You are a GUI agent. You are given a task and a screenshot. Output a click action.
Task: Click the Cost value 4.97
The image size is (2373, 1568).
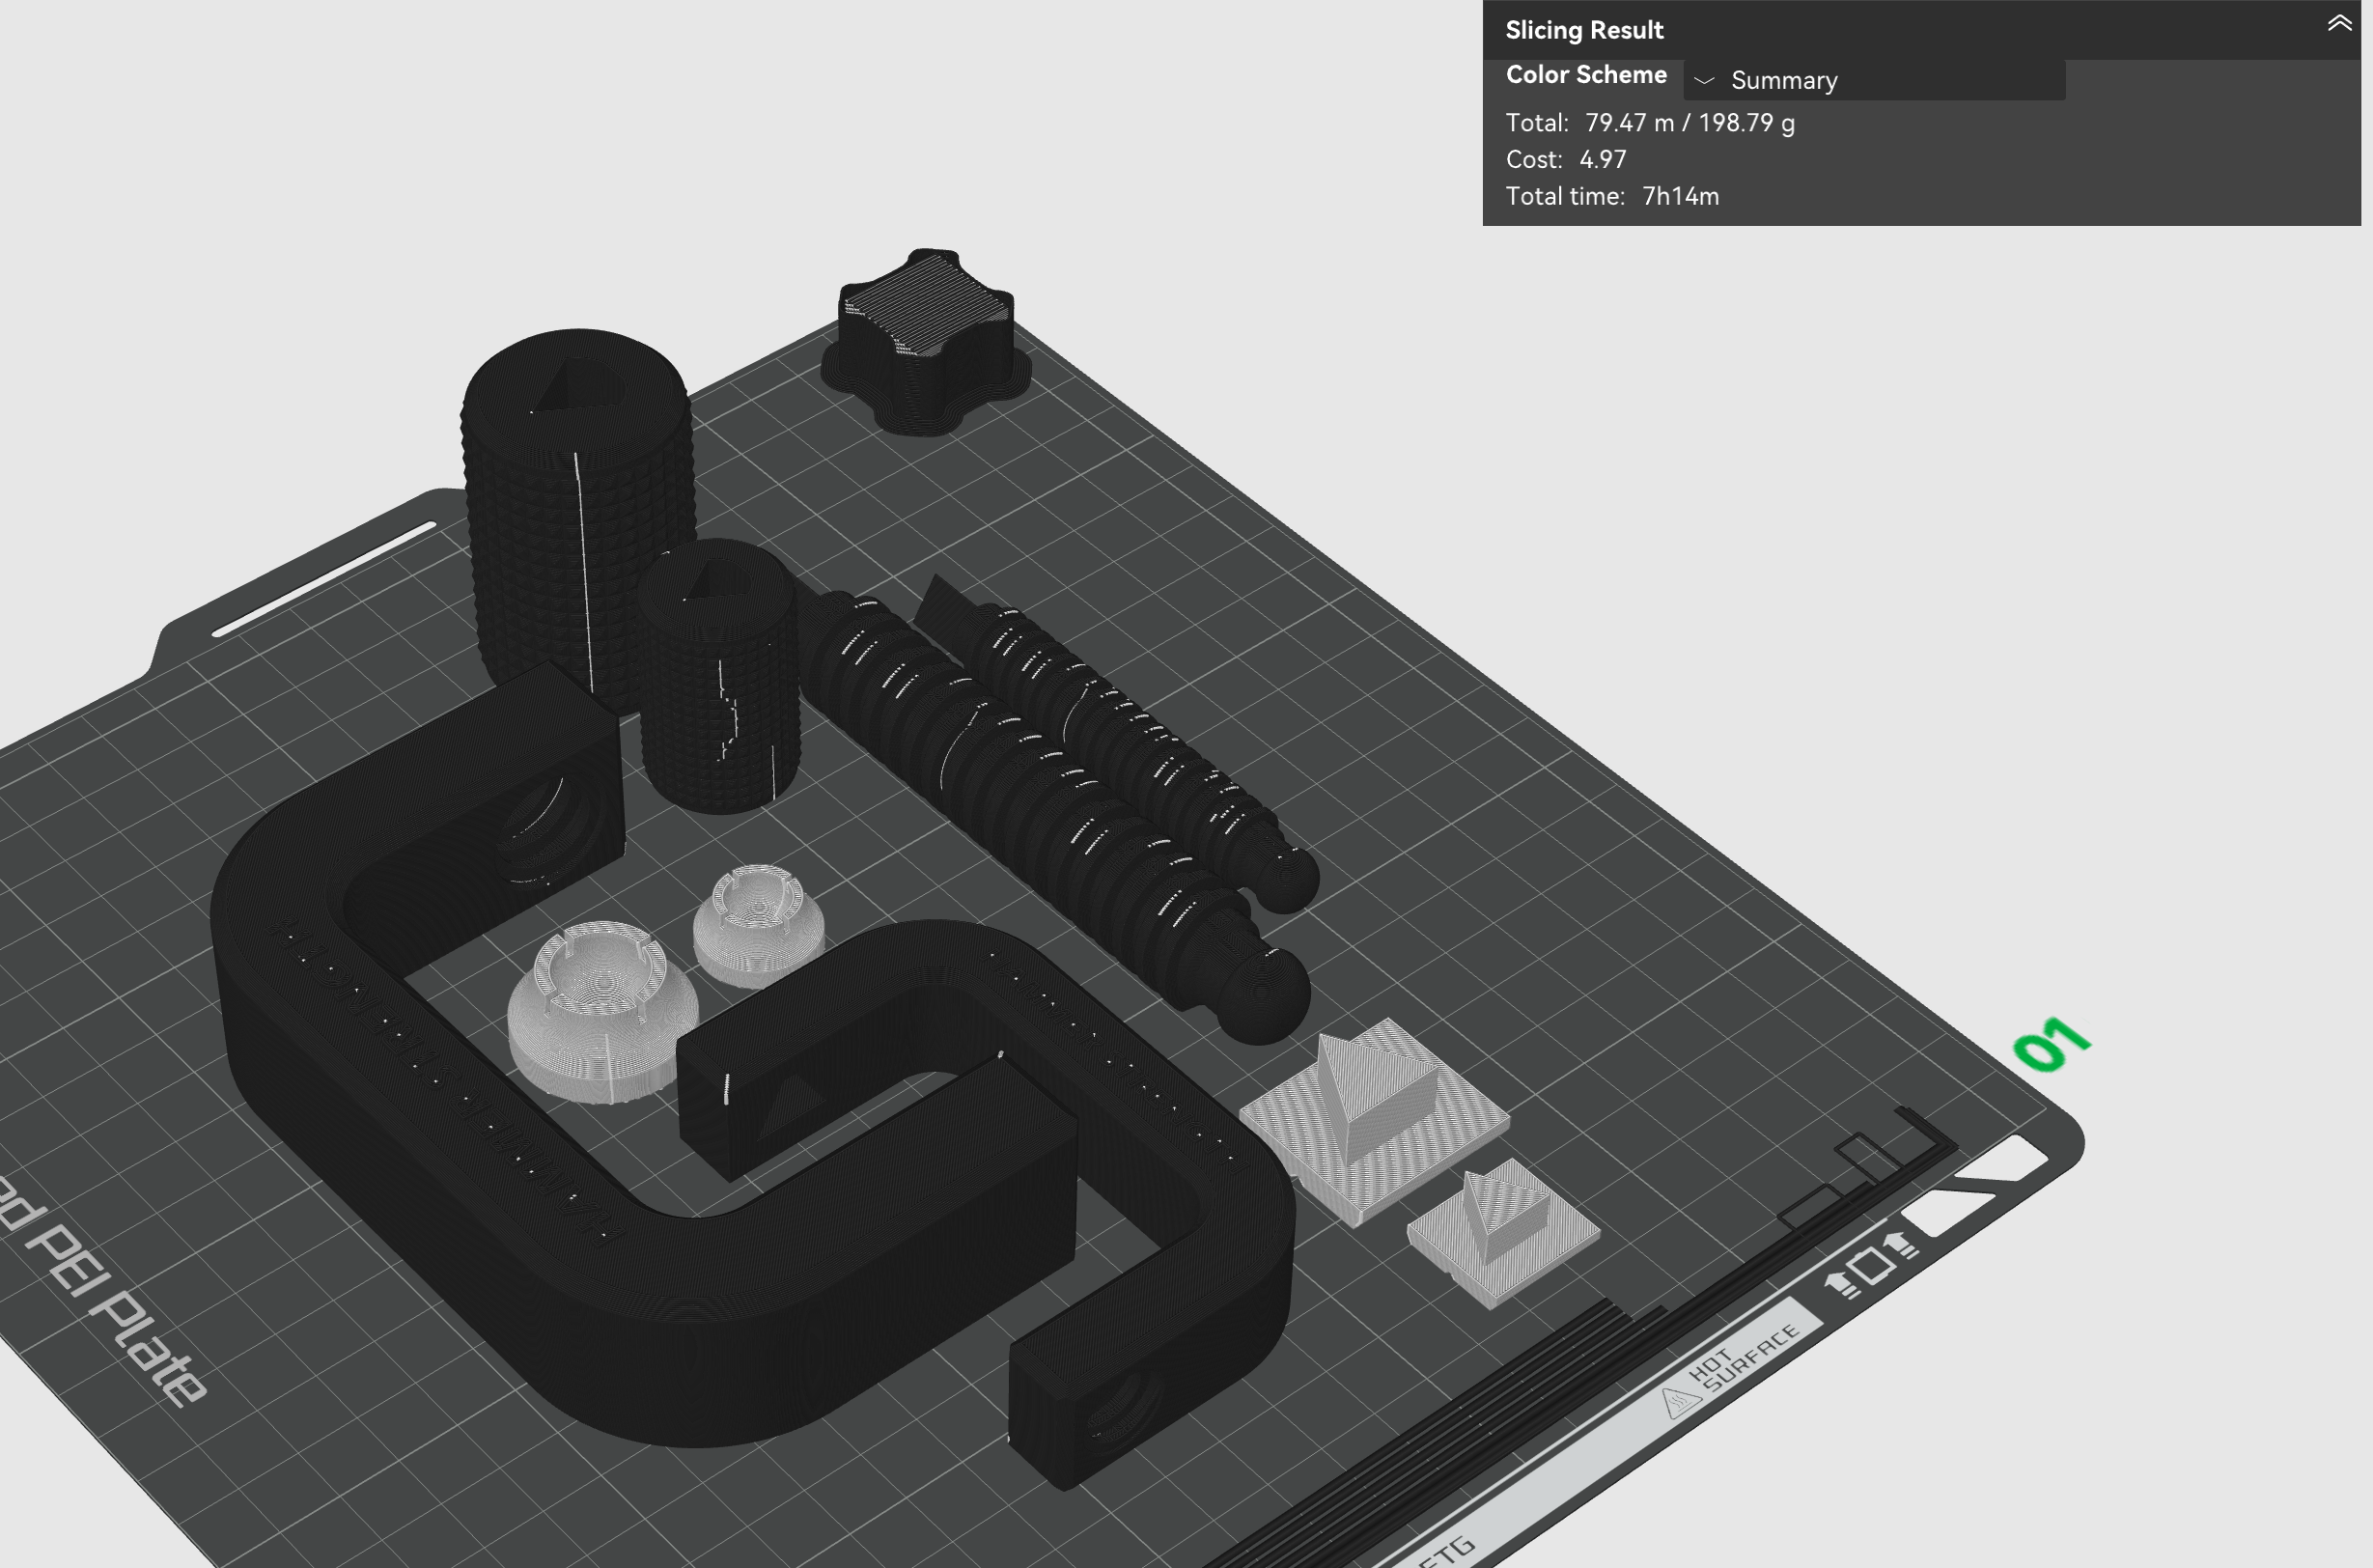(1603, 159)
